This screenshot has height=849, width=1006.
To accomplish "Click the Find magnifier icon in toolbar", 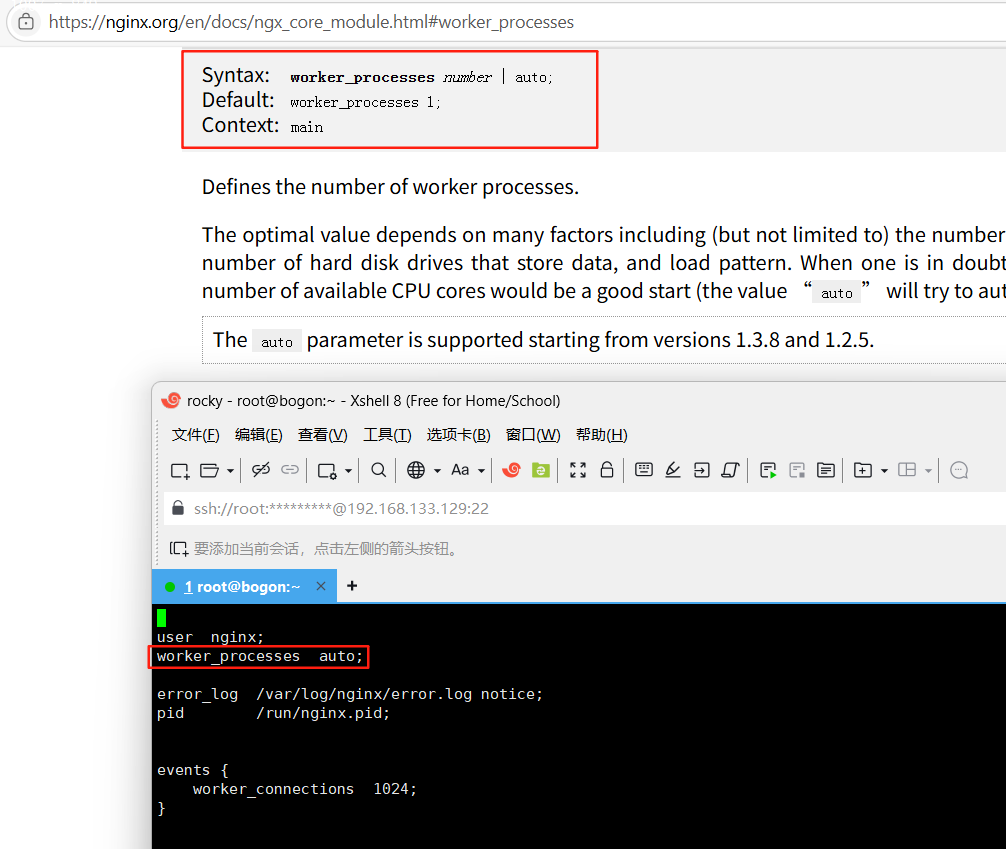I will pyautogui.click(x=379, y=470).
